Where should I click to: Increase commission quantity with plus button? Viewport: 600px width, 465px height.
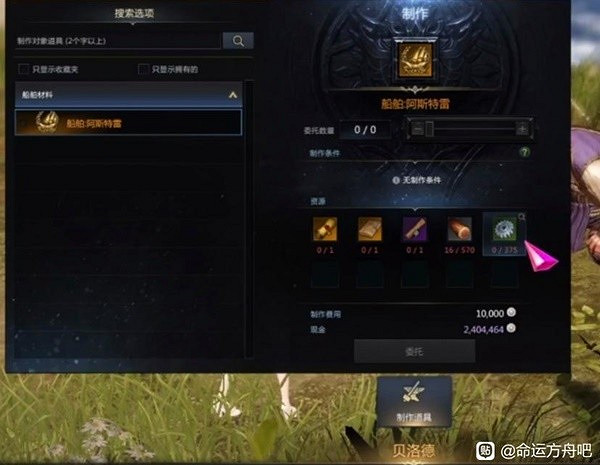click(x=522, y=129)
